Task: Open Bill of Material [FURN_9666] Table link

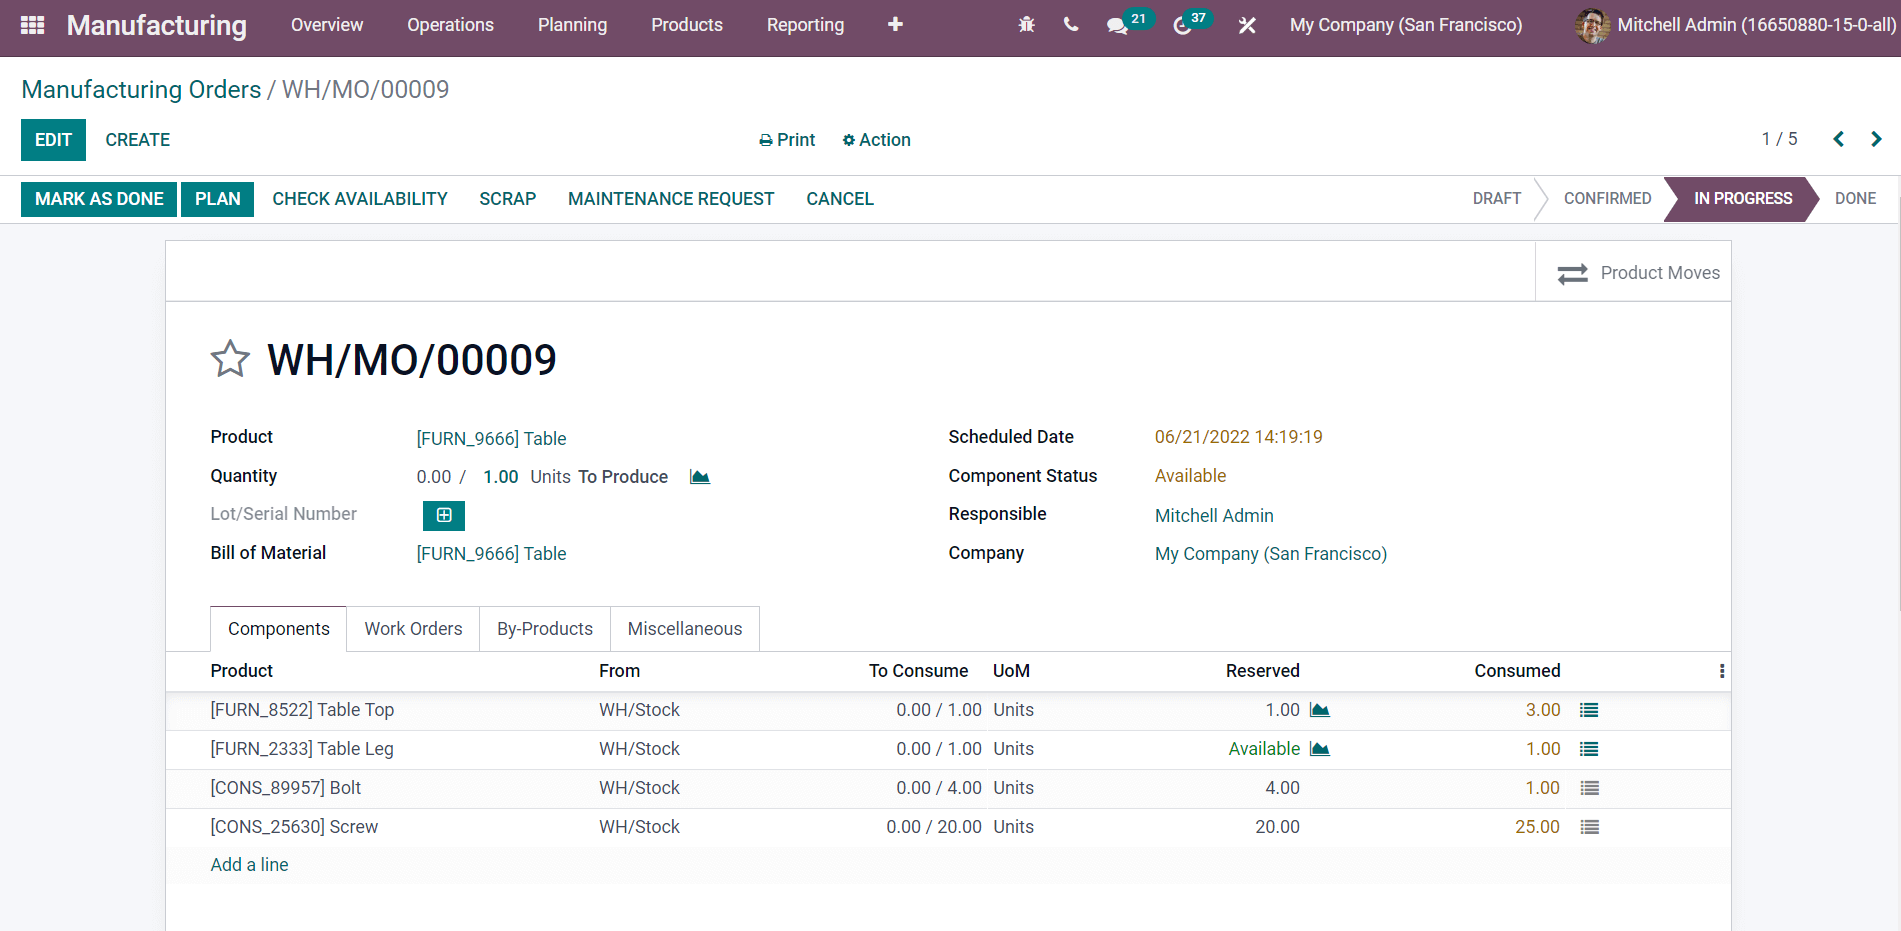Action: (491, 554)
